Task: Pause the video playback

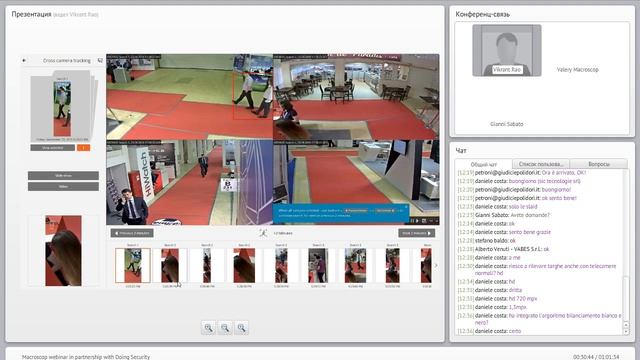Action: 411,221
